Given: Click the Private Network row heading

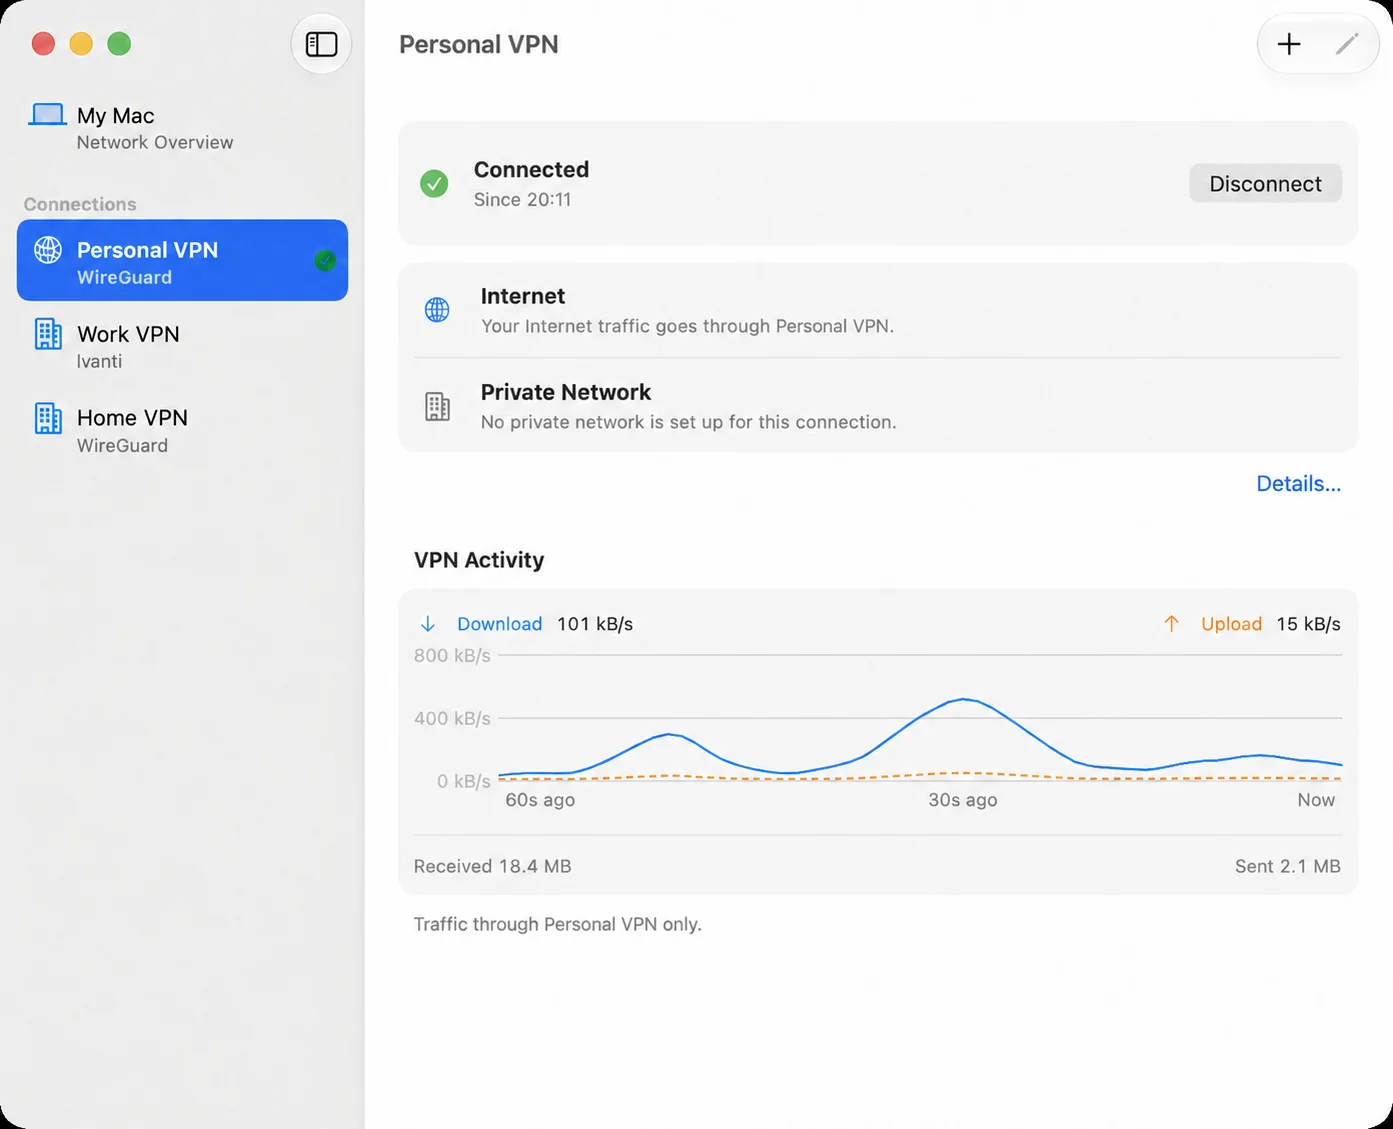Looking at the screenshot, I should coord(566,392).
